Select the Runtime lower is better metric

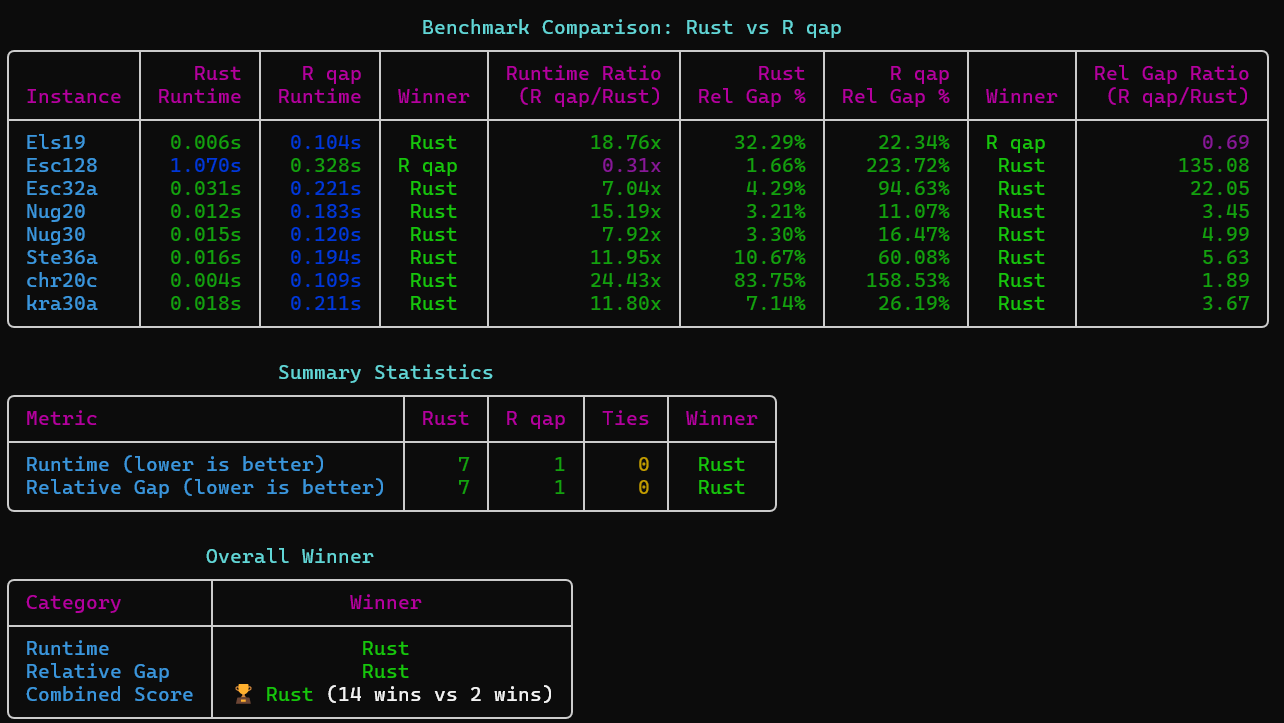[178, 464]
